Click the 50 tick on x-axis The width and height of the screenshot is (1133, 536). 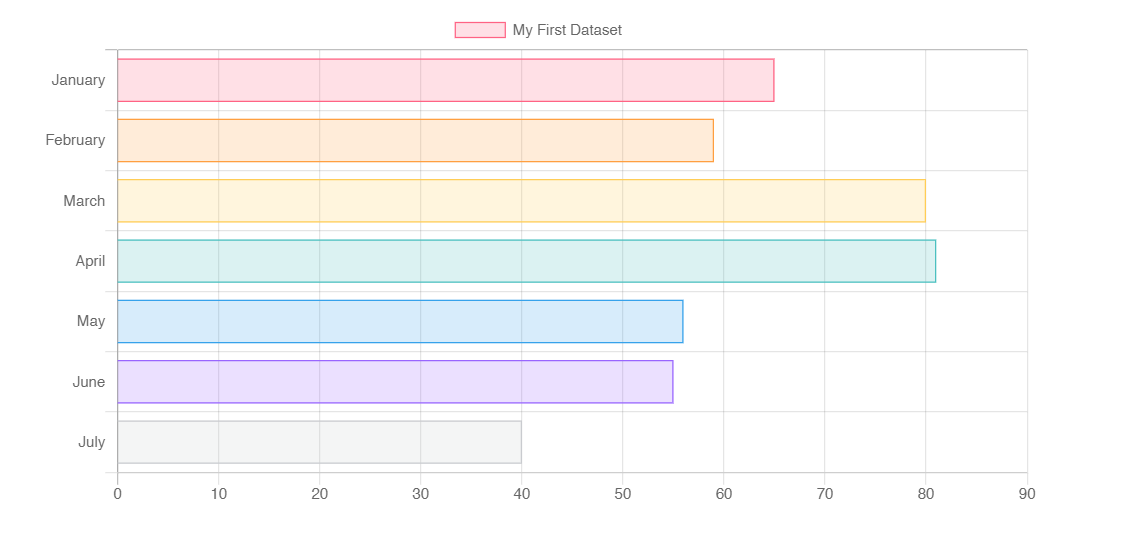click(x=622, y=494)
